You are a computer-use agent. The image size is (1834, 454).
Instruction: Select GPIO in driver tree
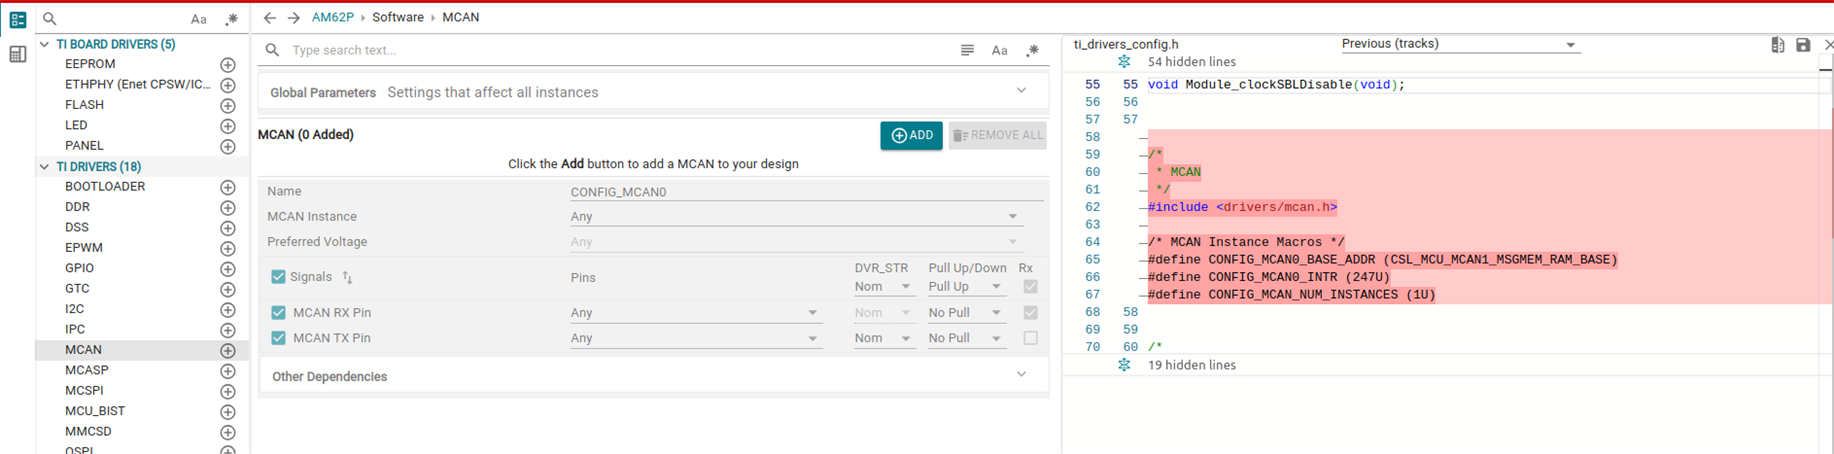79,268
